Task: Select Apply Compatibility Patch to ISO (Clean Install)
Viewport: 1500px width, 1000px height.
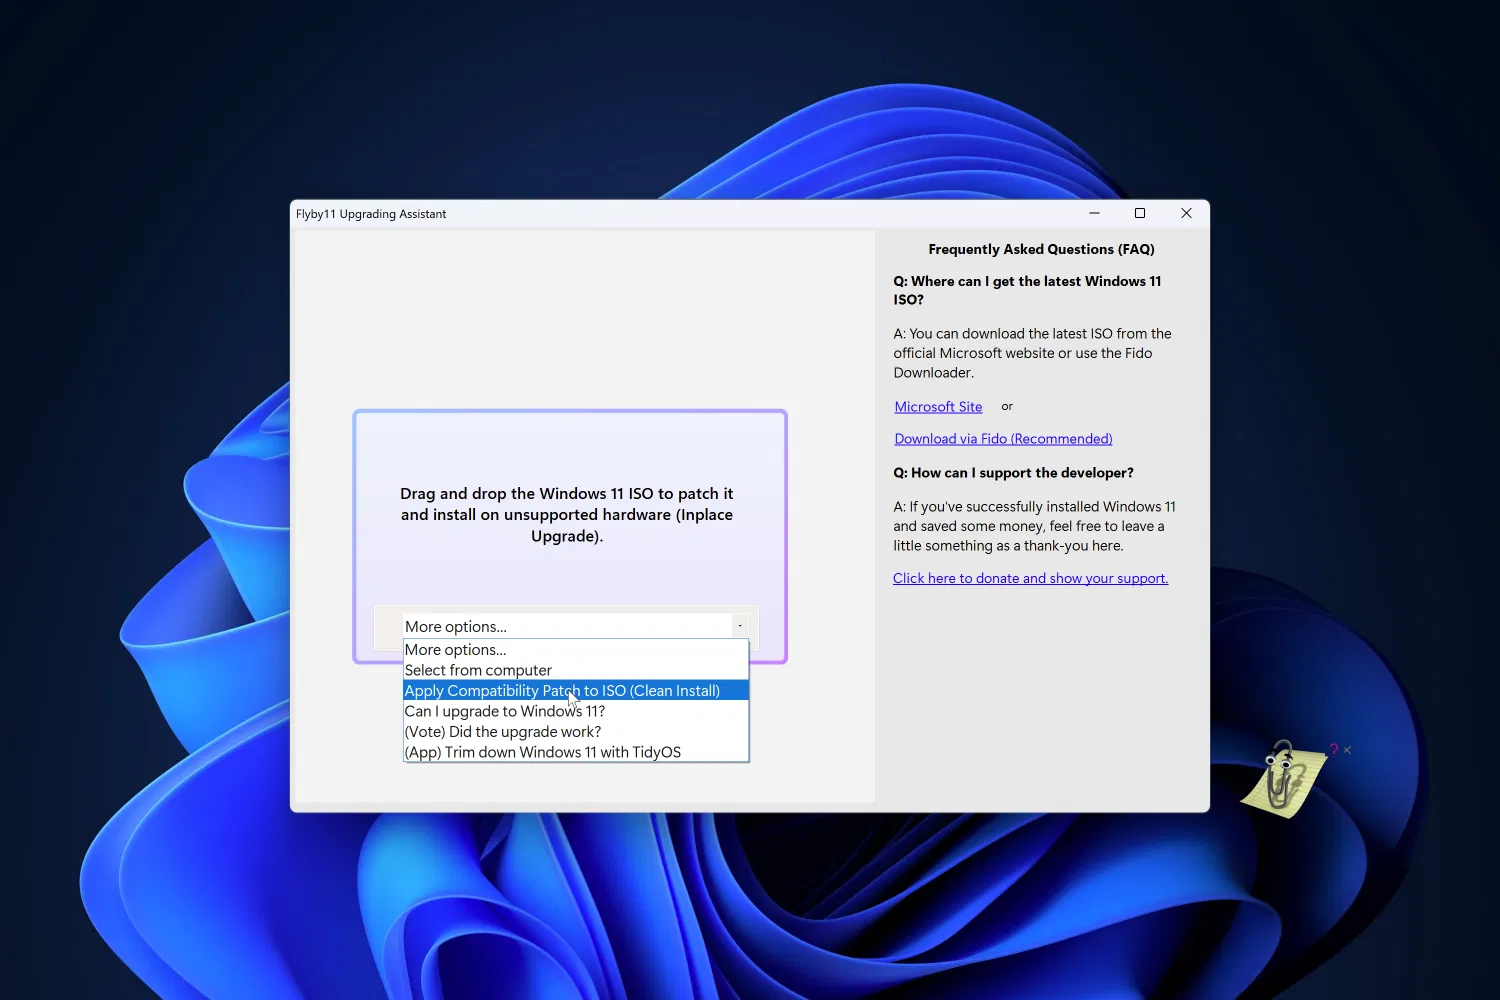Action: [x=576, y=691]
